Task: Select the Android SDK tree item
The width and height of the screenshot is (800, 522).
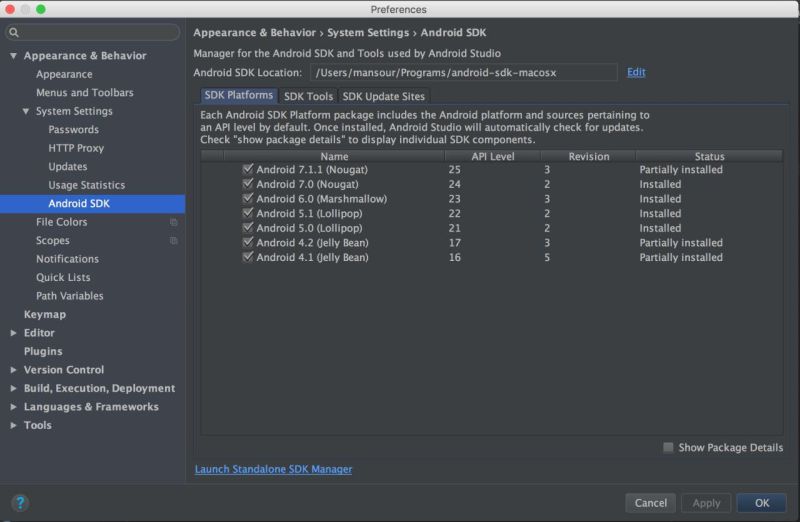Action: click(x=92, y=203)
